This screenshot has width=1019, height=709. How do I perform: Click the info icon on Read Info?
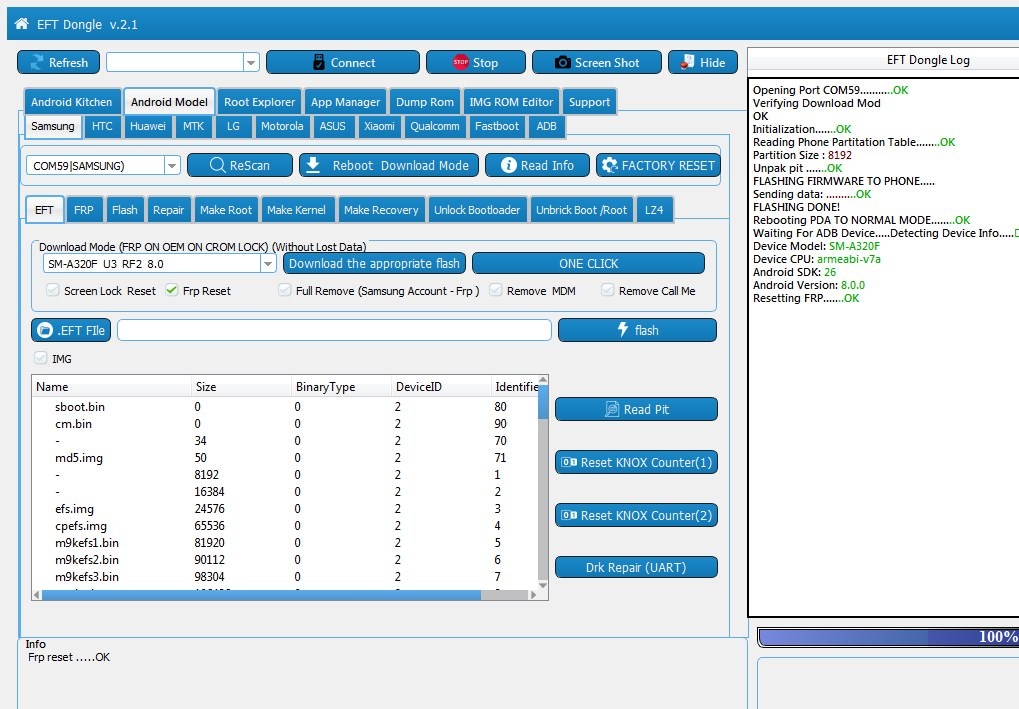pyautogui.click(x=509, y=165)
